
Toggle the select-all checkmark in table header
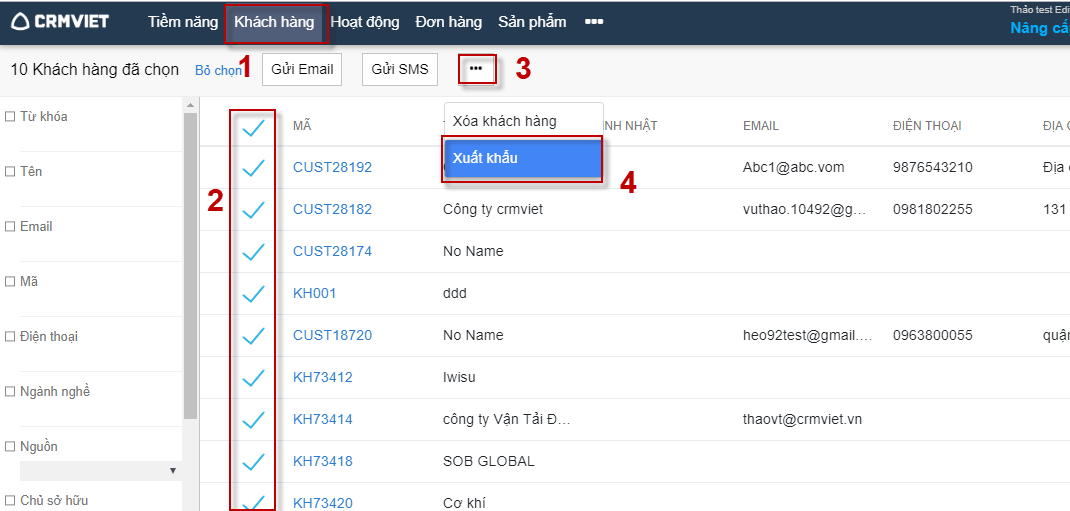coord(253,126)
